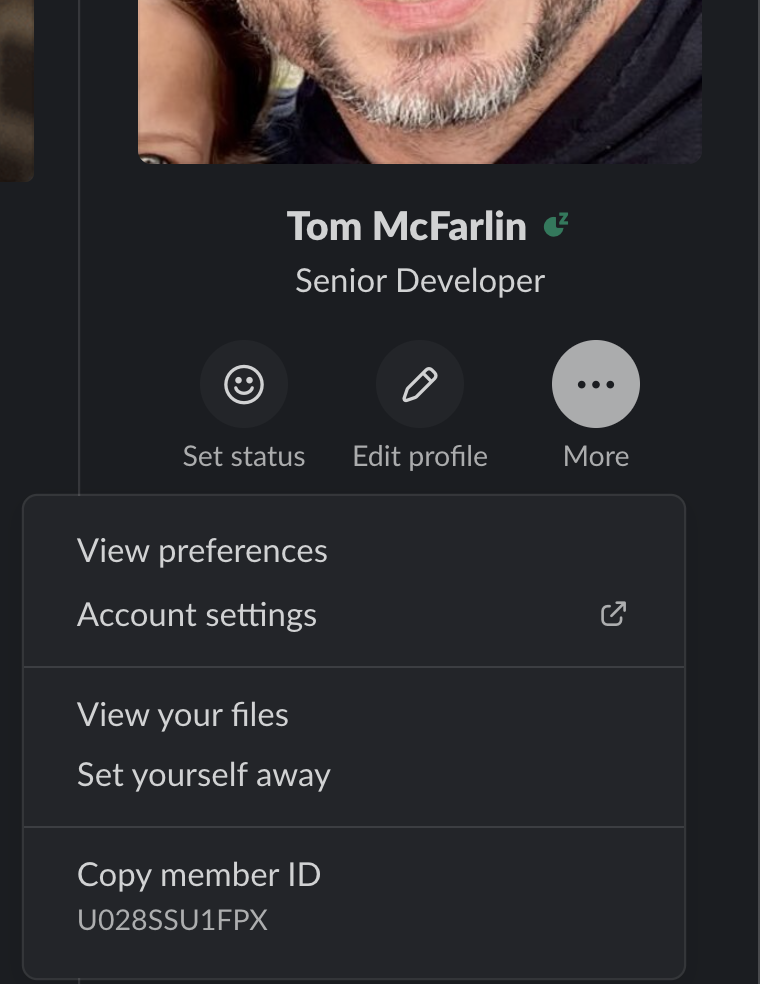Click the away status icon beside the name
The height and width of the screenshot is (984, 760).
click(555, 225)
